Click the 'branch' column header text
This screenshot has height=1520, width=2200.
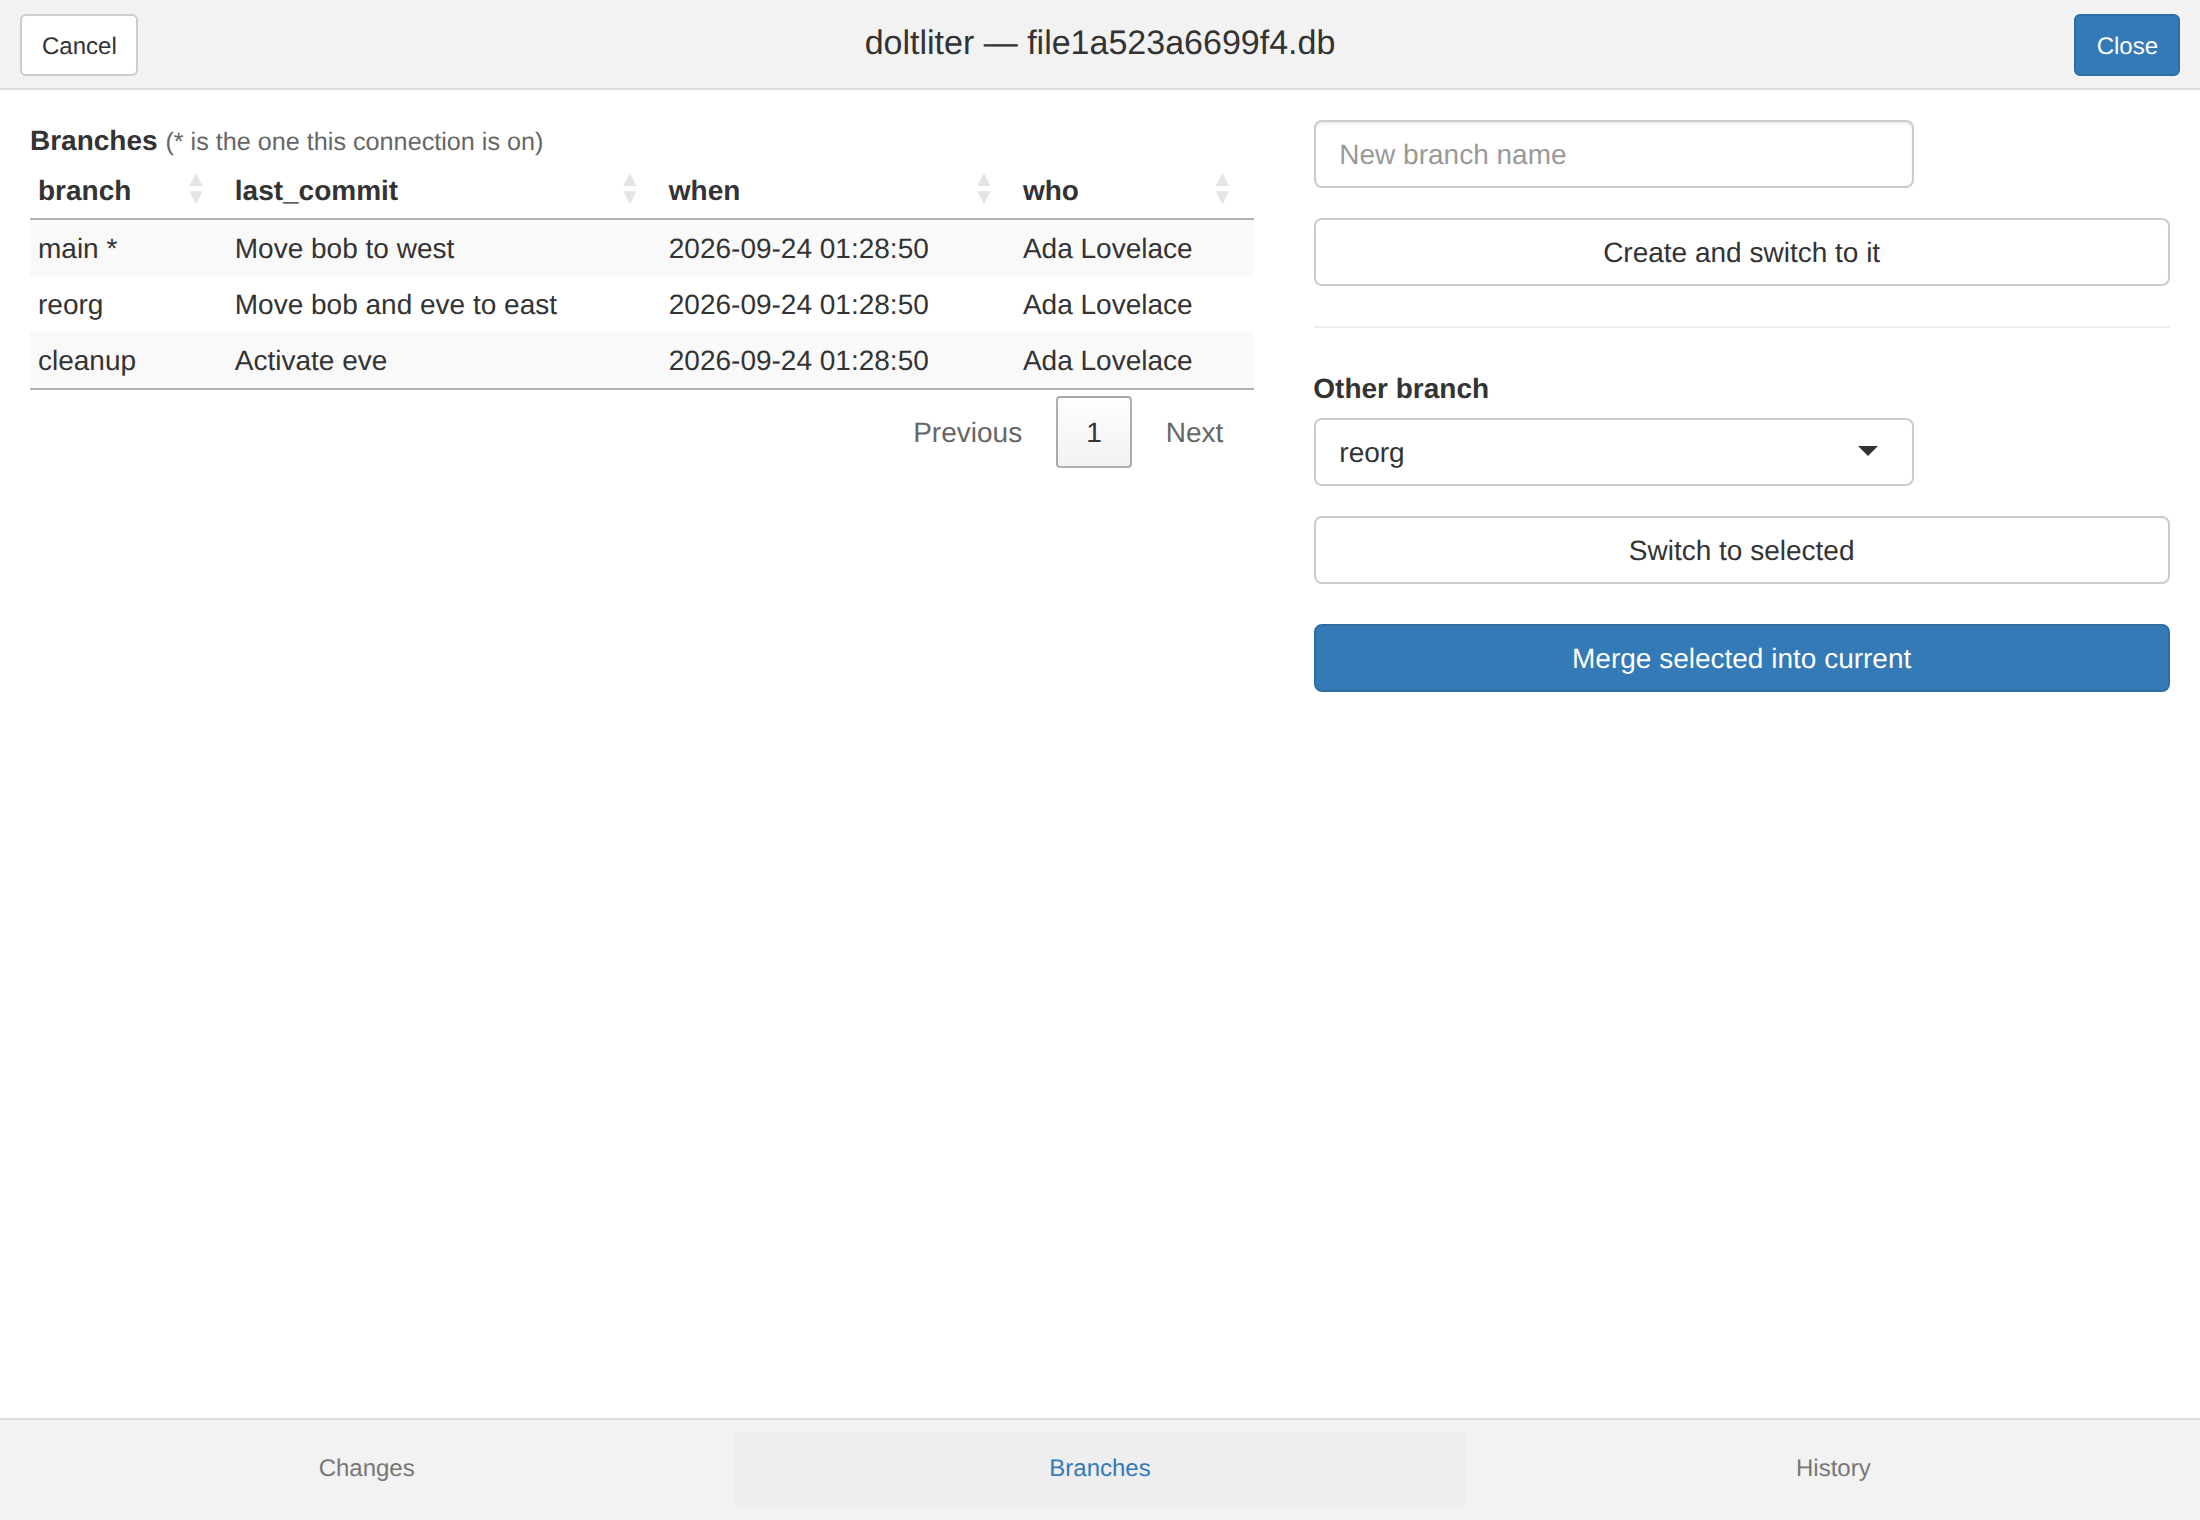pos(84,190)
